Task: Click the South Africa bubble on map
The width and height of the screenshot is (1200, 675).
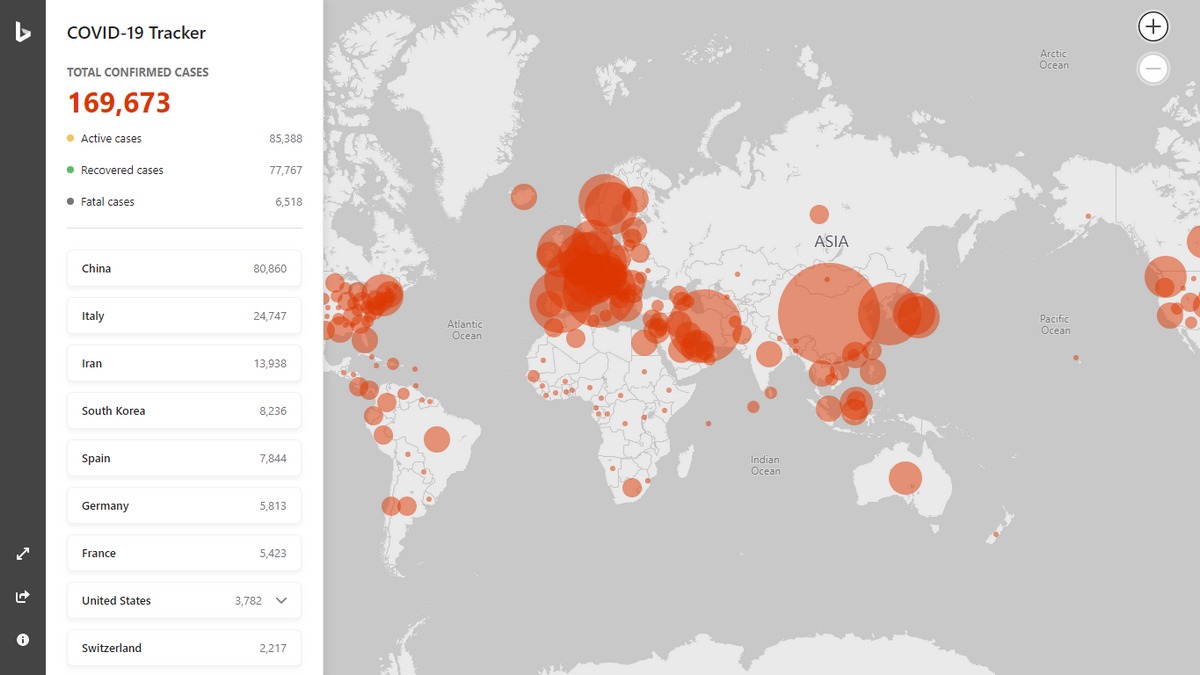Action: 632,487
